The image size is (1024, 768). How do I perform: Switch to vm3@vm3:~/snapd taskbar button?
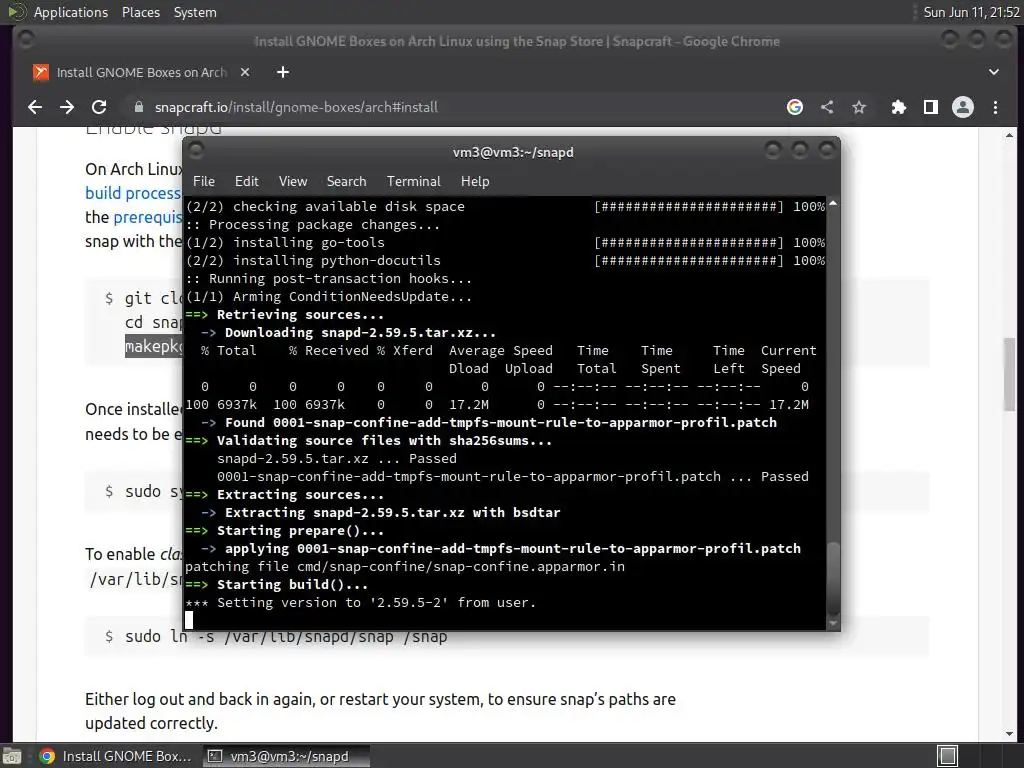(286, 756)
